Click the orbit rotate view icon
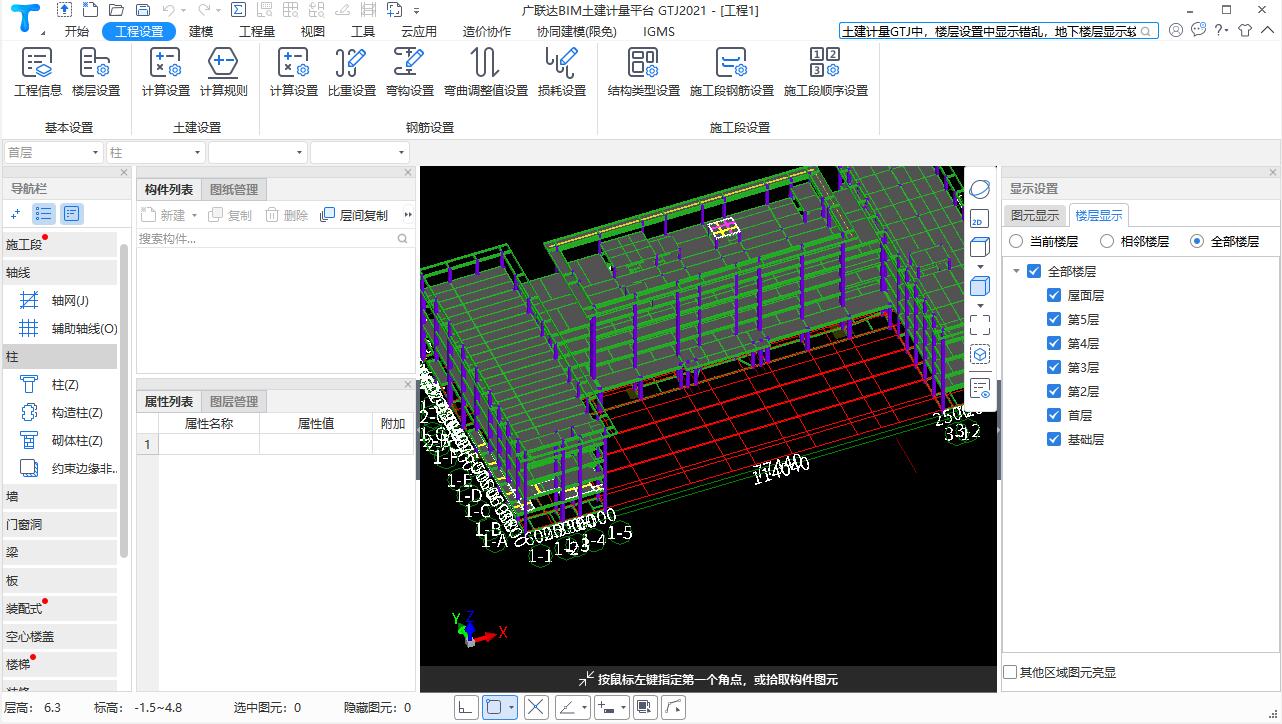This screenshot has width=1282, height=724. pos(980,189)
